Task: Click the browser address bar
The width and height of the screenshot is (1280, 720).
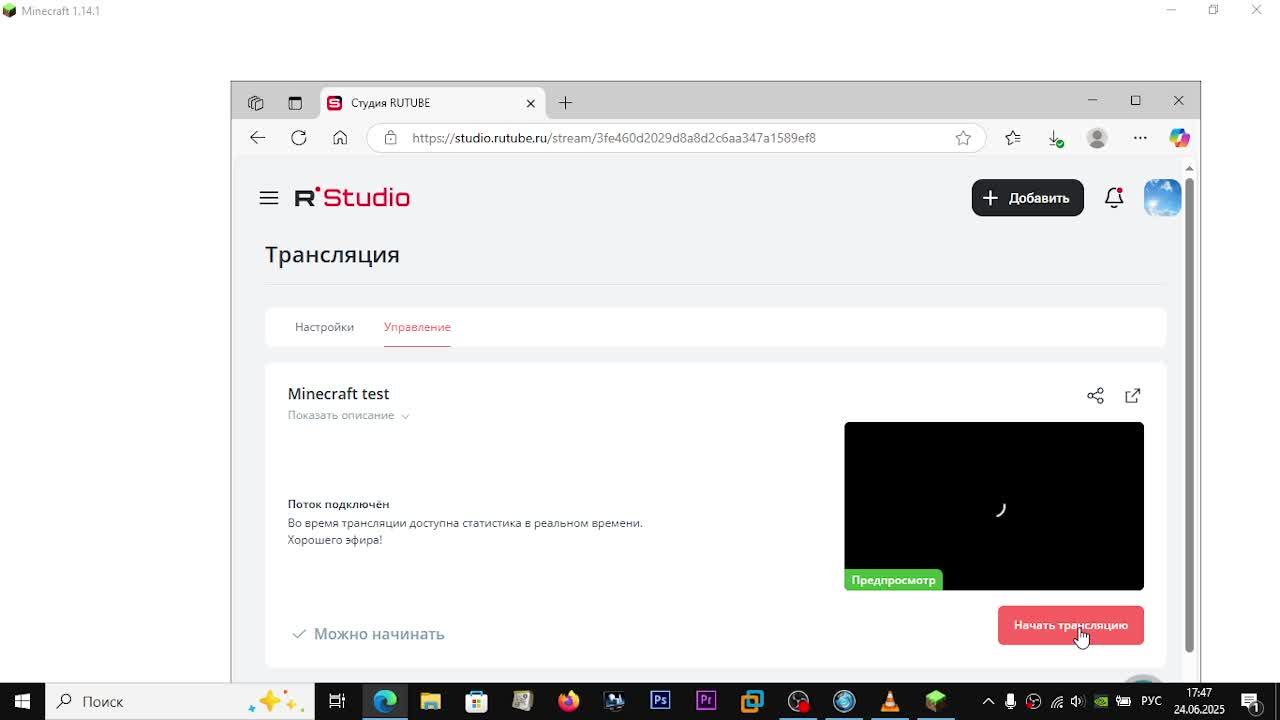Action: (x=675, y=138)
